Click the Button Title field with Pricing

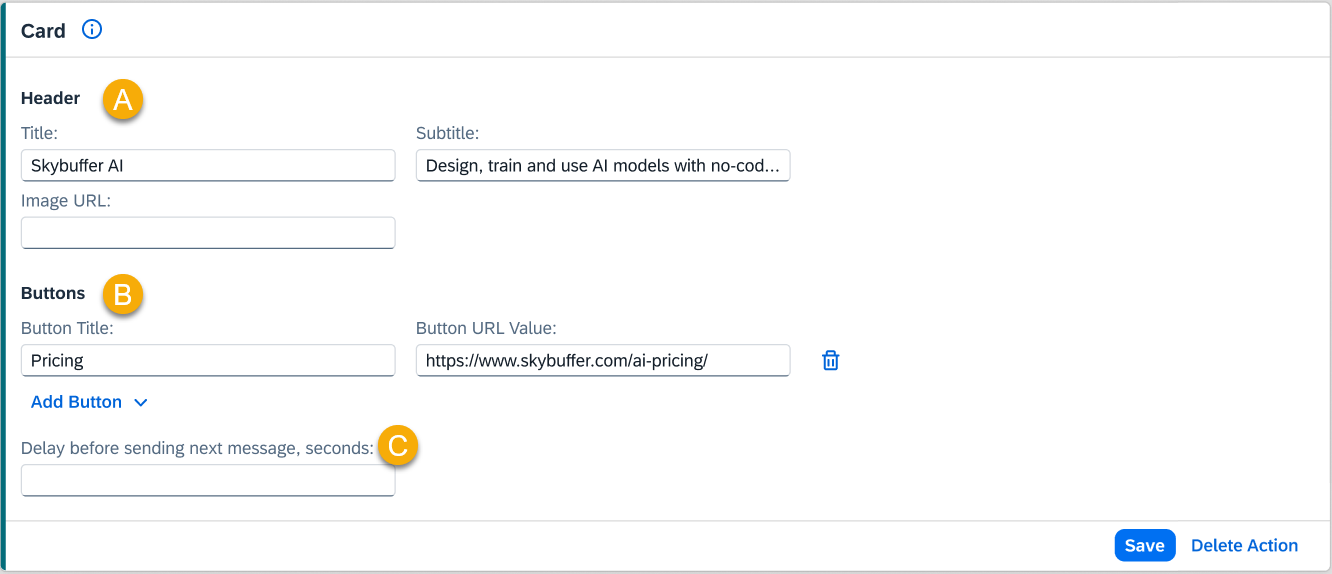[x=208, y=361]
